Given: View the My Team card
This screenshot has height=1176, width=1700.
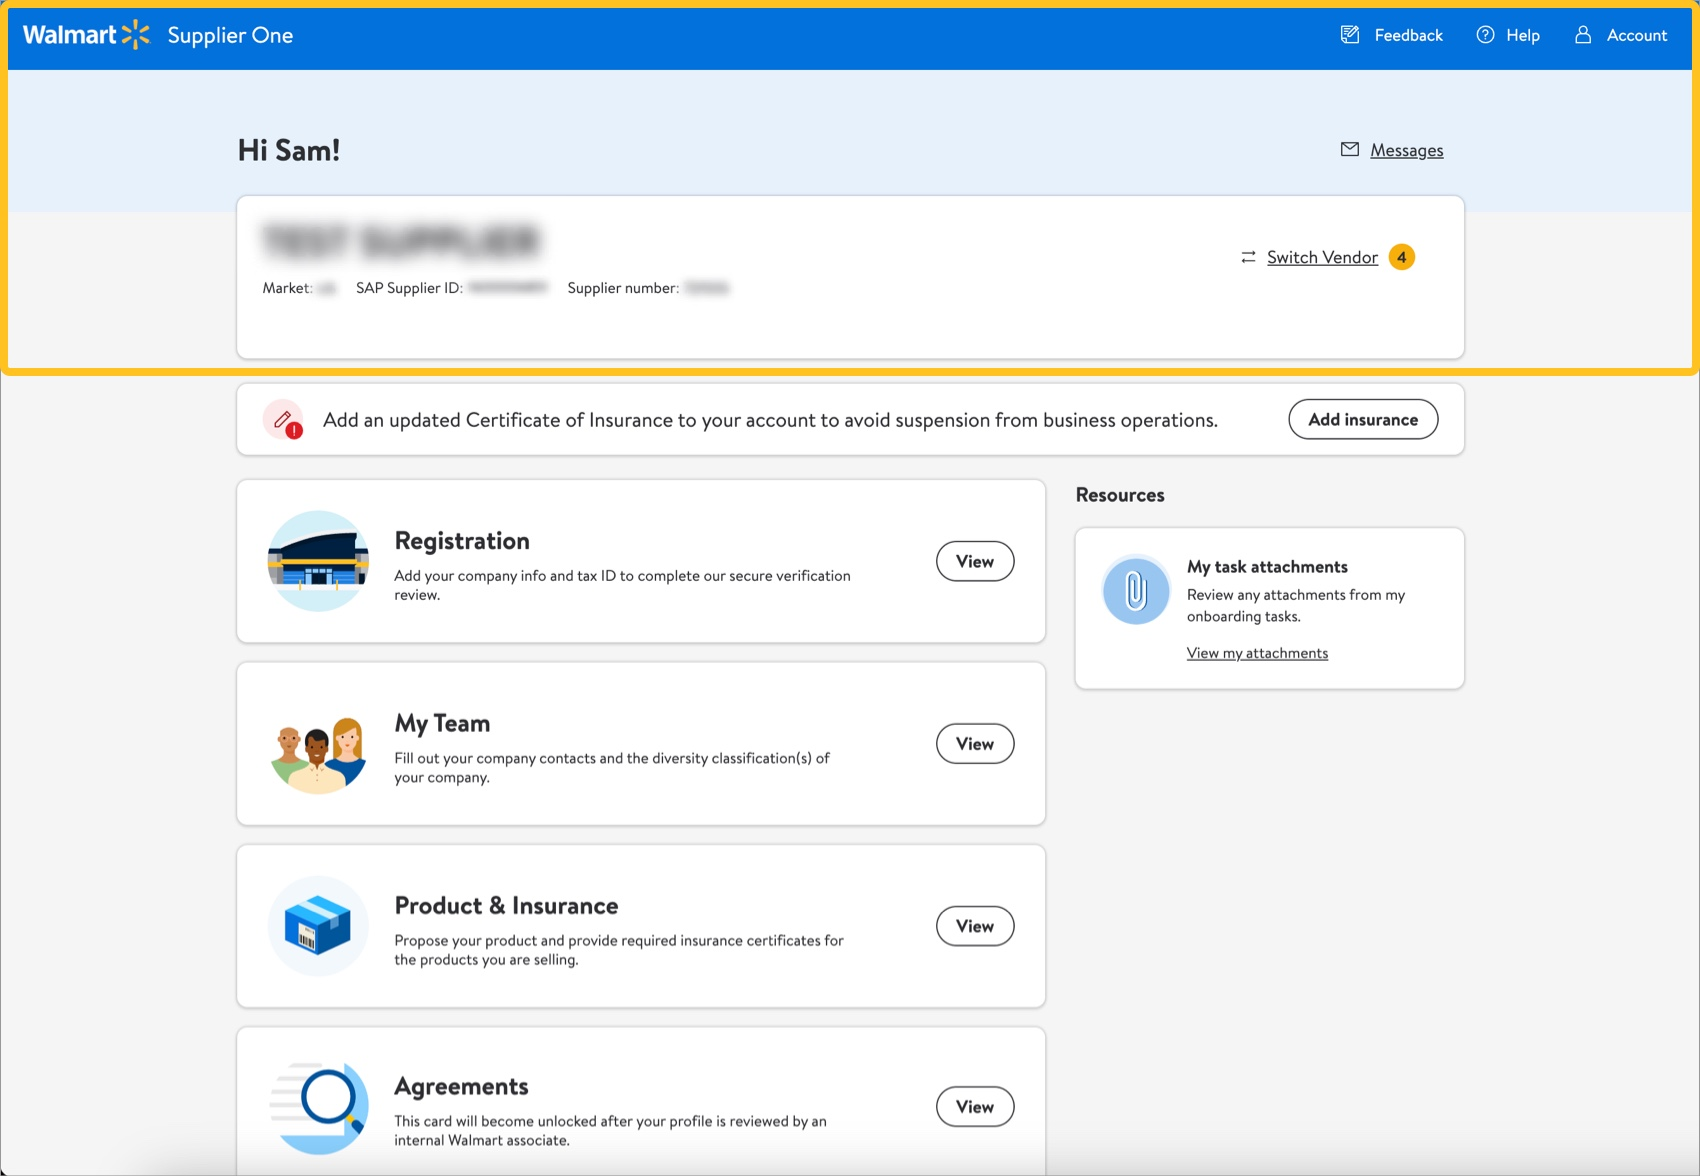Looking at the screenshot, I should (975, 743).
